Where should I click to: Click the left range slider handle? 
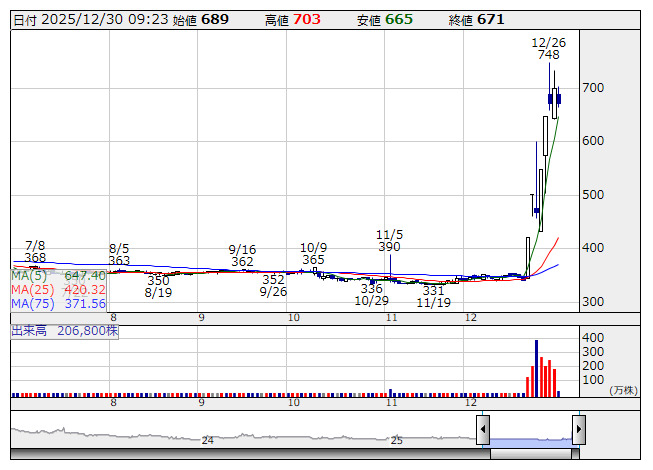click(x=482, y=431)
